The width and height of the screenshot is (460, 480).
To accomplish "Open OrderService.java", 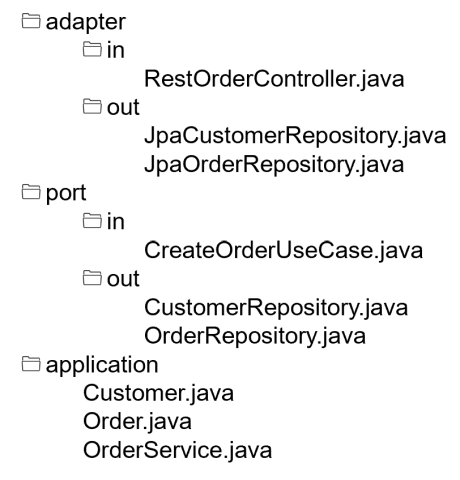I will point(177,450).
